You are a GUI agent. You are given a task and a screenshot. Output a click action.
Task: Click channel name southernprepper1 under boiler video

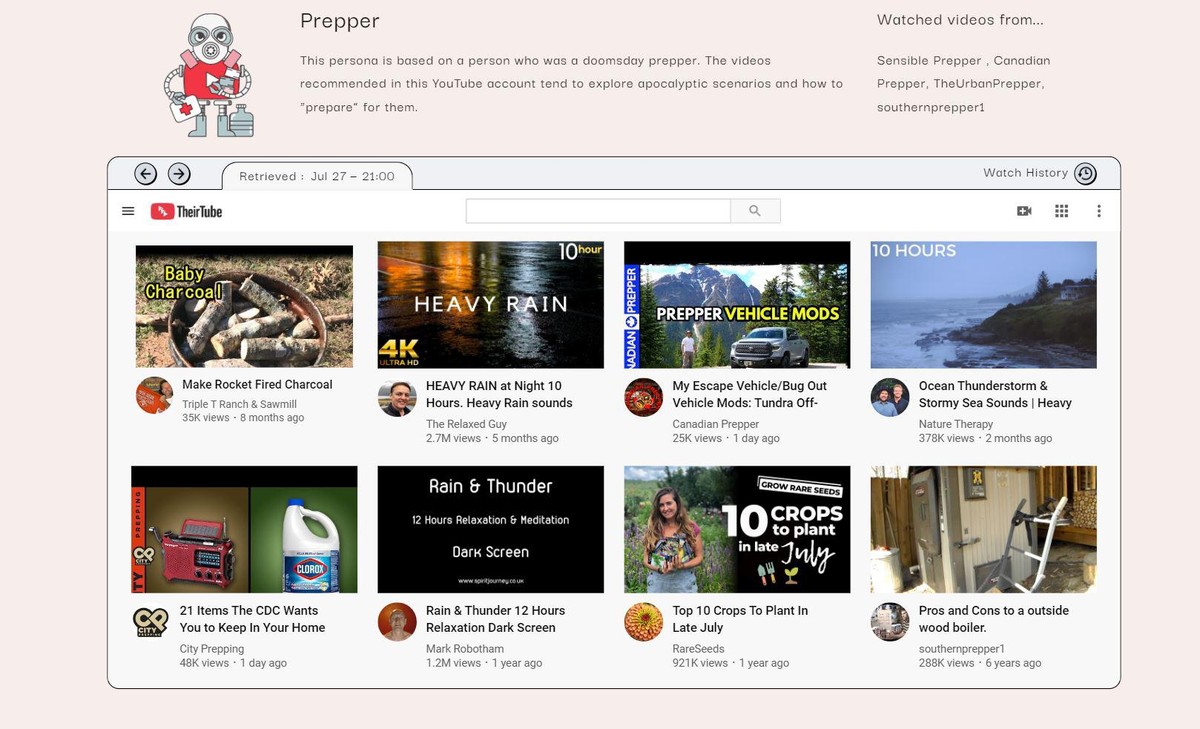point(962,649)
